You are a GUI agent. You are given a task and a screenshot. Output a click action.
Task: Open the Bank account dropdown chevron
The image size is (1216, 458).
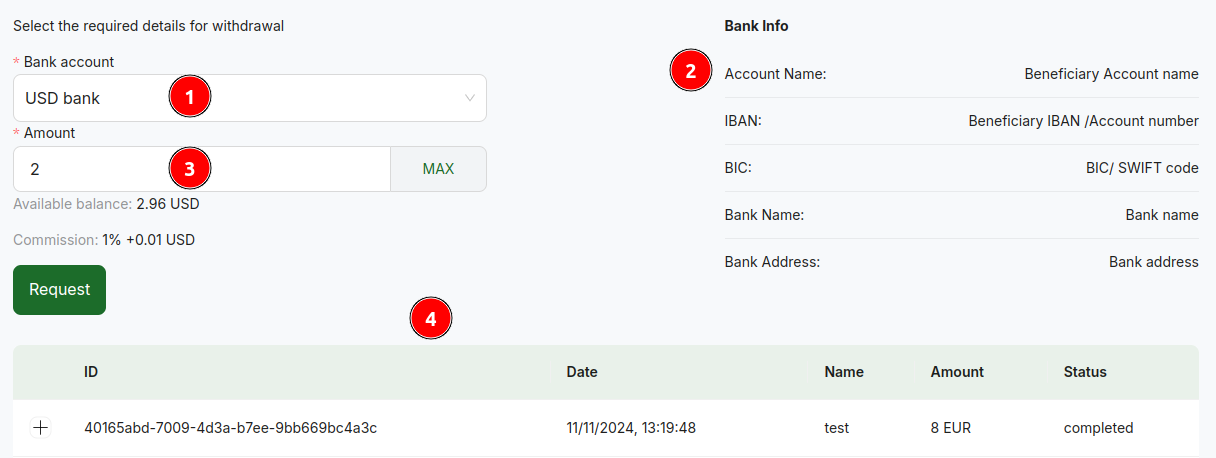pyautogui.click(x=470, y=98)
